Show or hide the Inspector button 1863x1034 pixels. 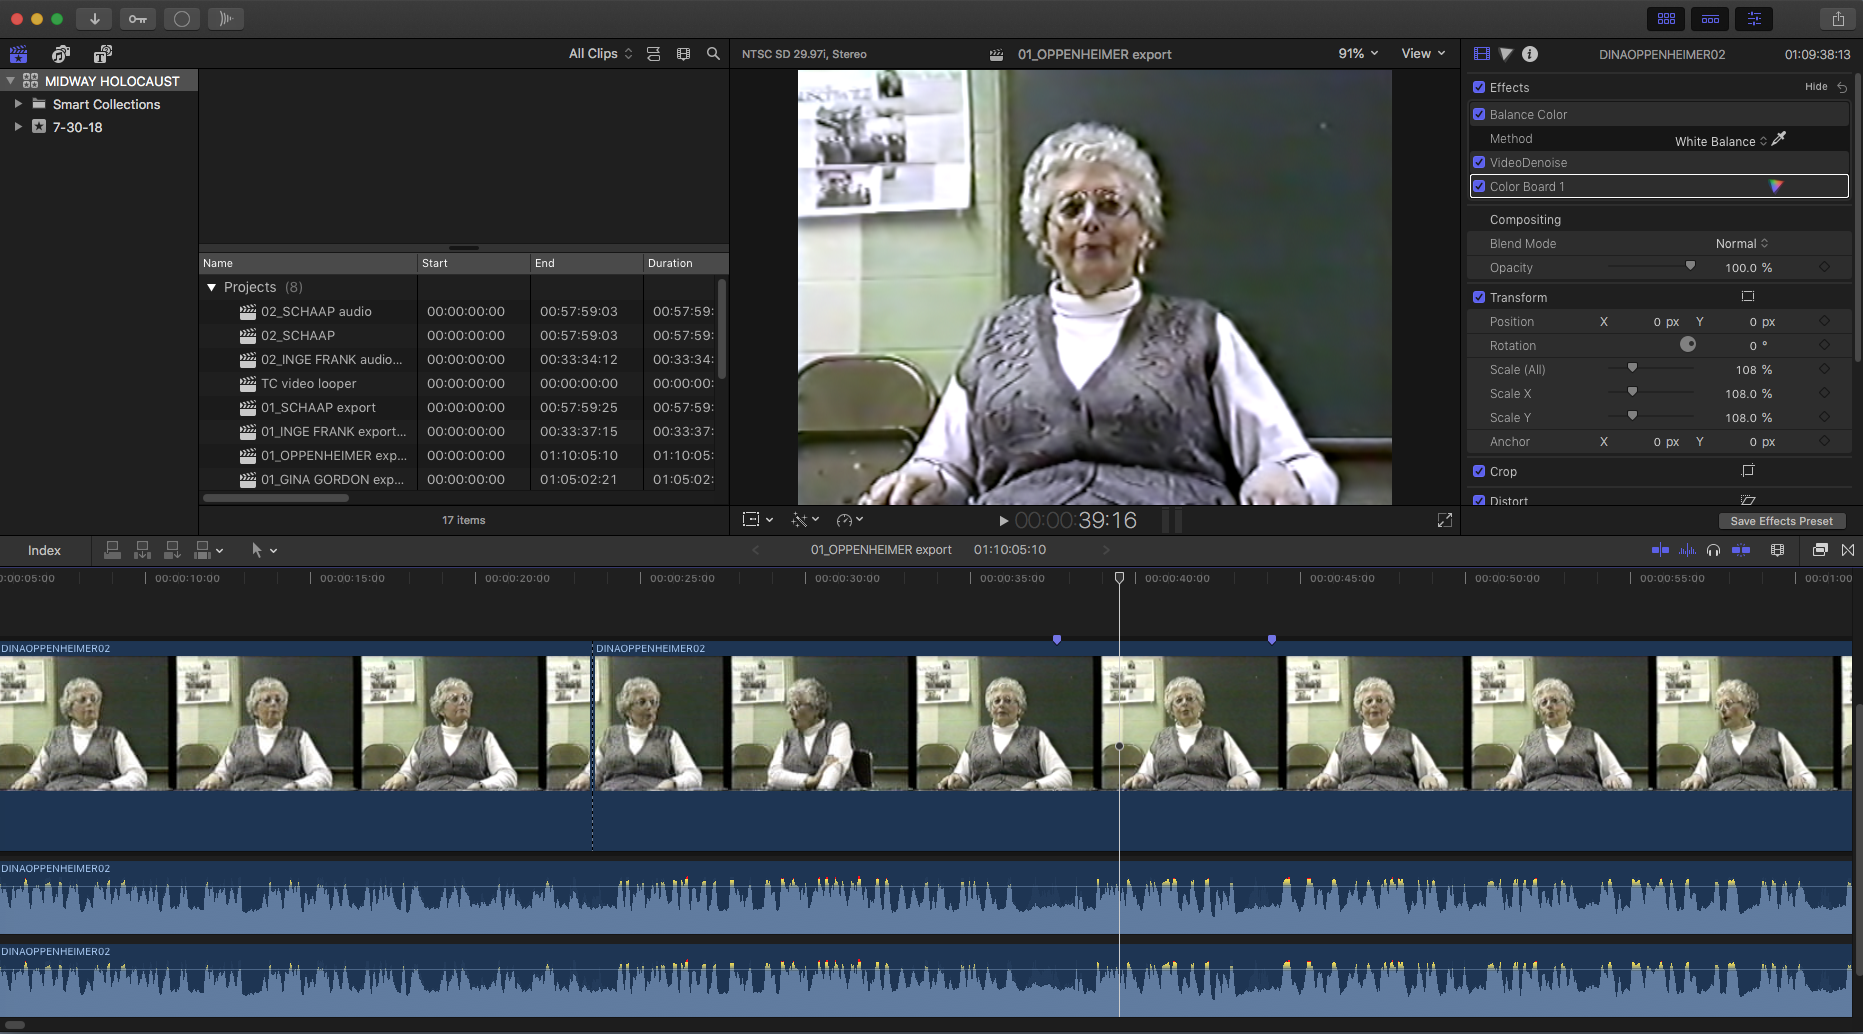point(1754,19)
